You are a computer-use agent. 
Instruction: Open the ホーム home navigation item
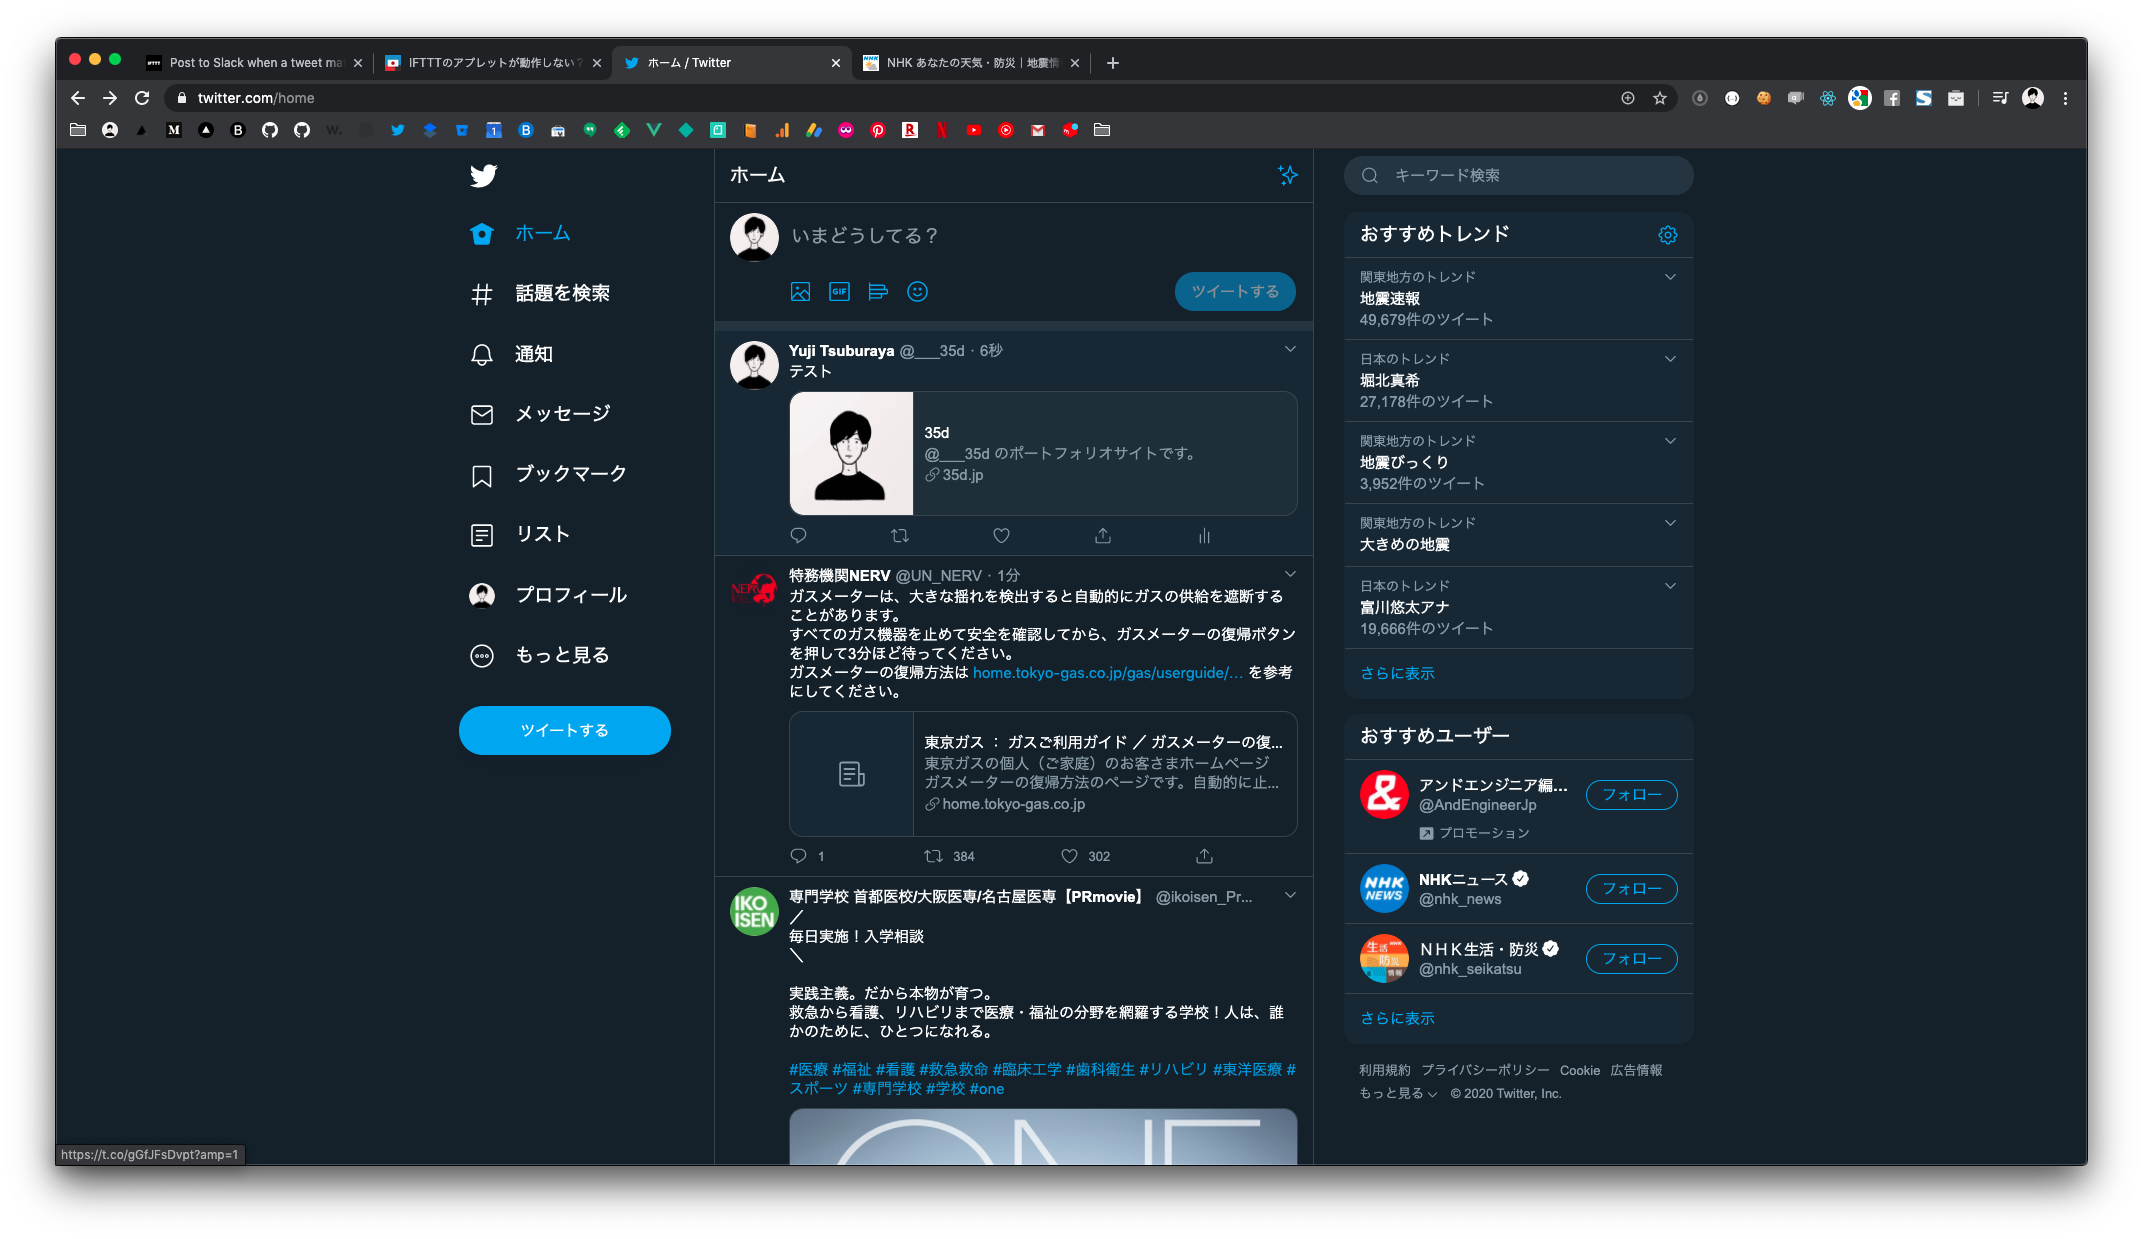[520, 233]
